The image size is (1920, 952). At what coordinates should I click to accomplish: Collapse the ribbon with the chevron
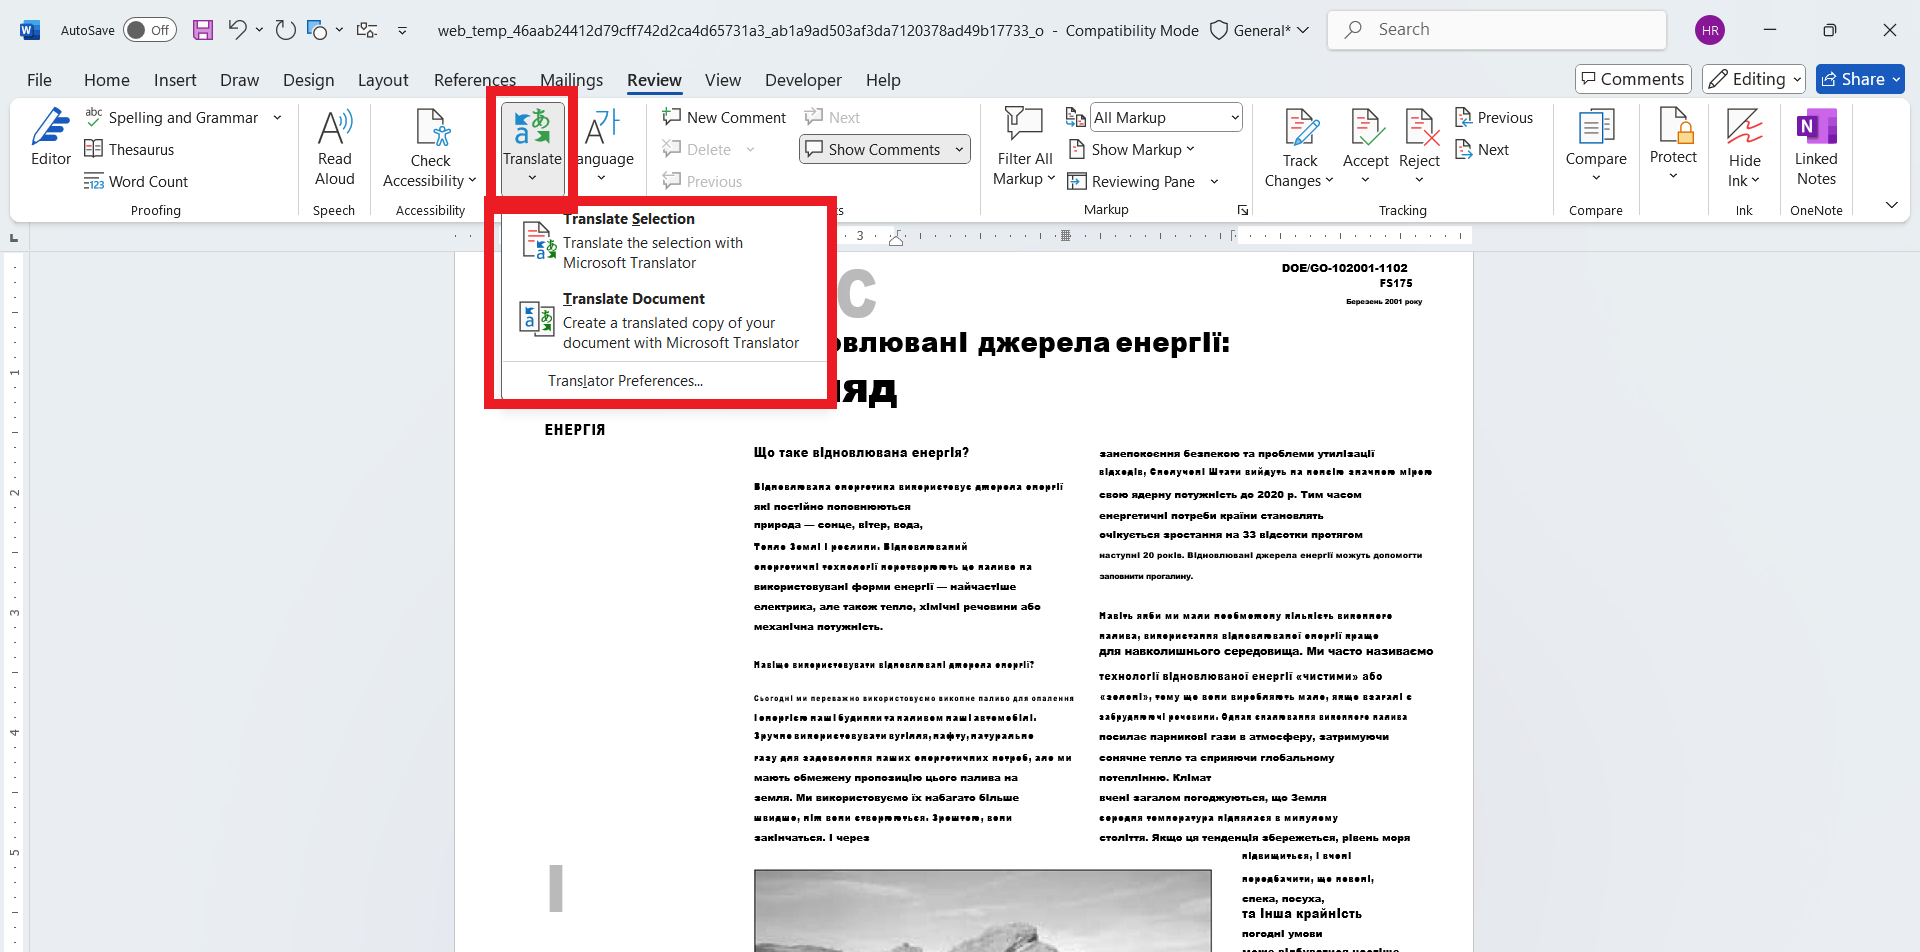pos(1891,205)
